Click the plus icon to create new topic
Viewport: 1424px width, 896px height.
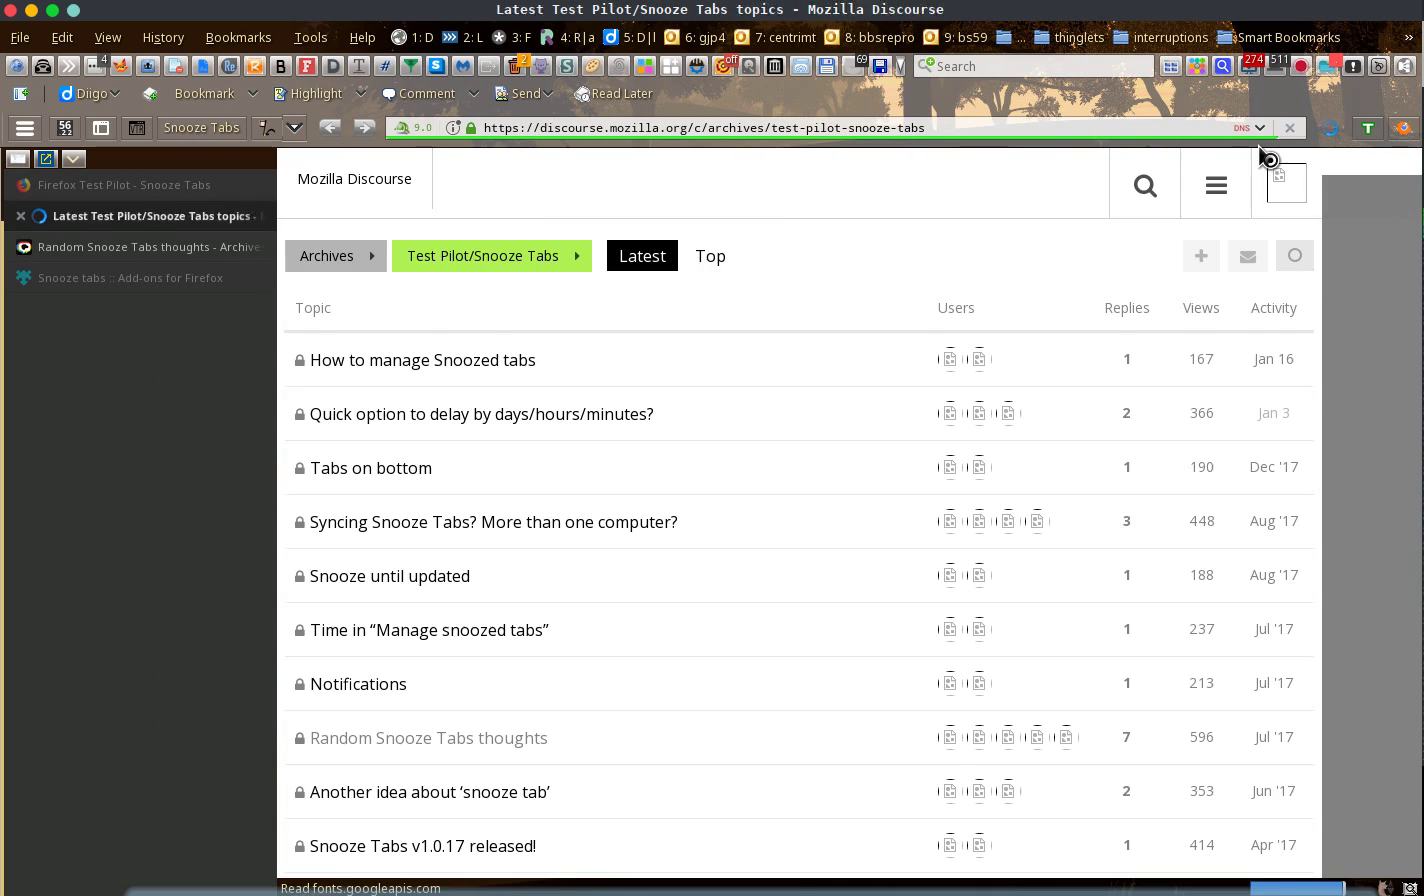coord(1200,256)
